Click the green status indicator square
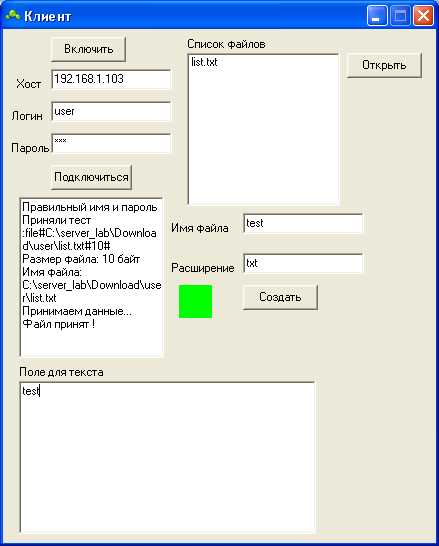439x546 pixels. coord(195,301)
